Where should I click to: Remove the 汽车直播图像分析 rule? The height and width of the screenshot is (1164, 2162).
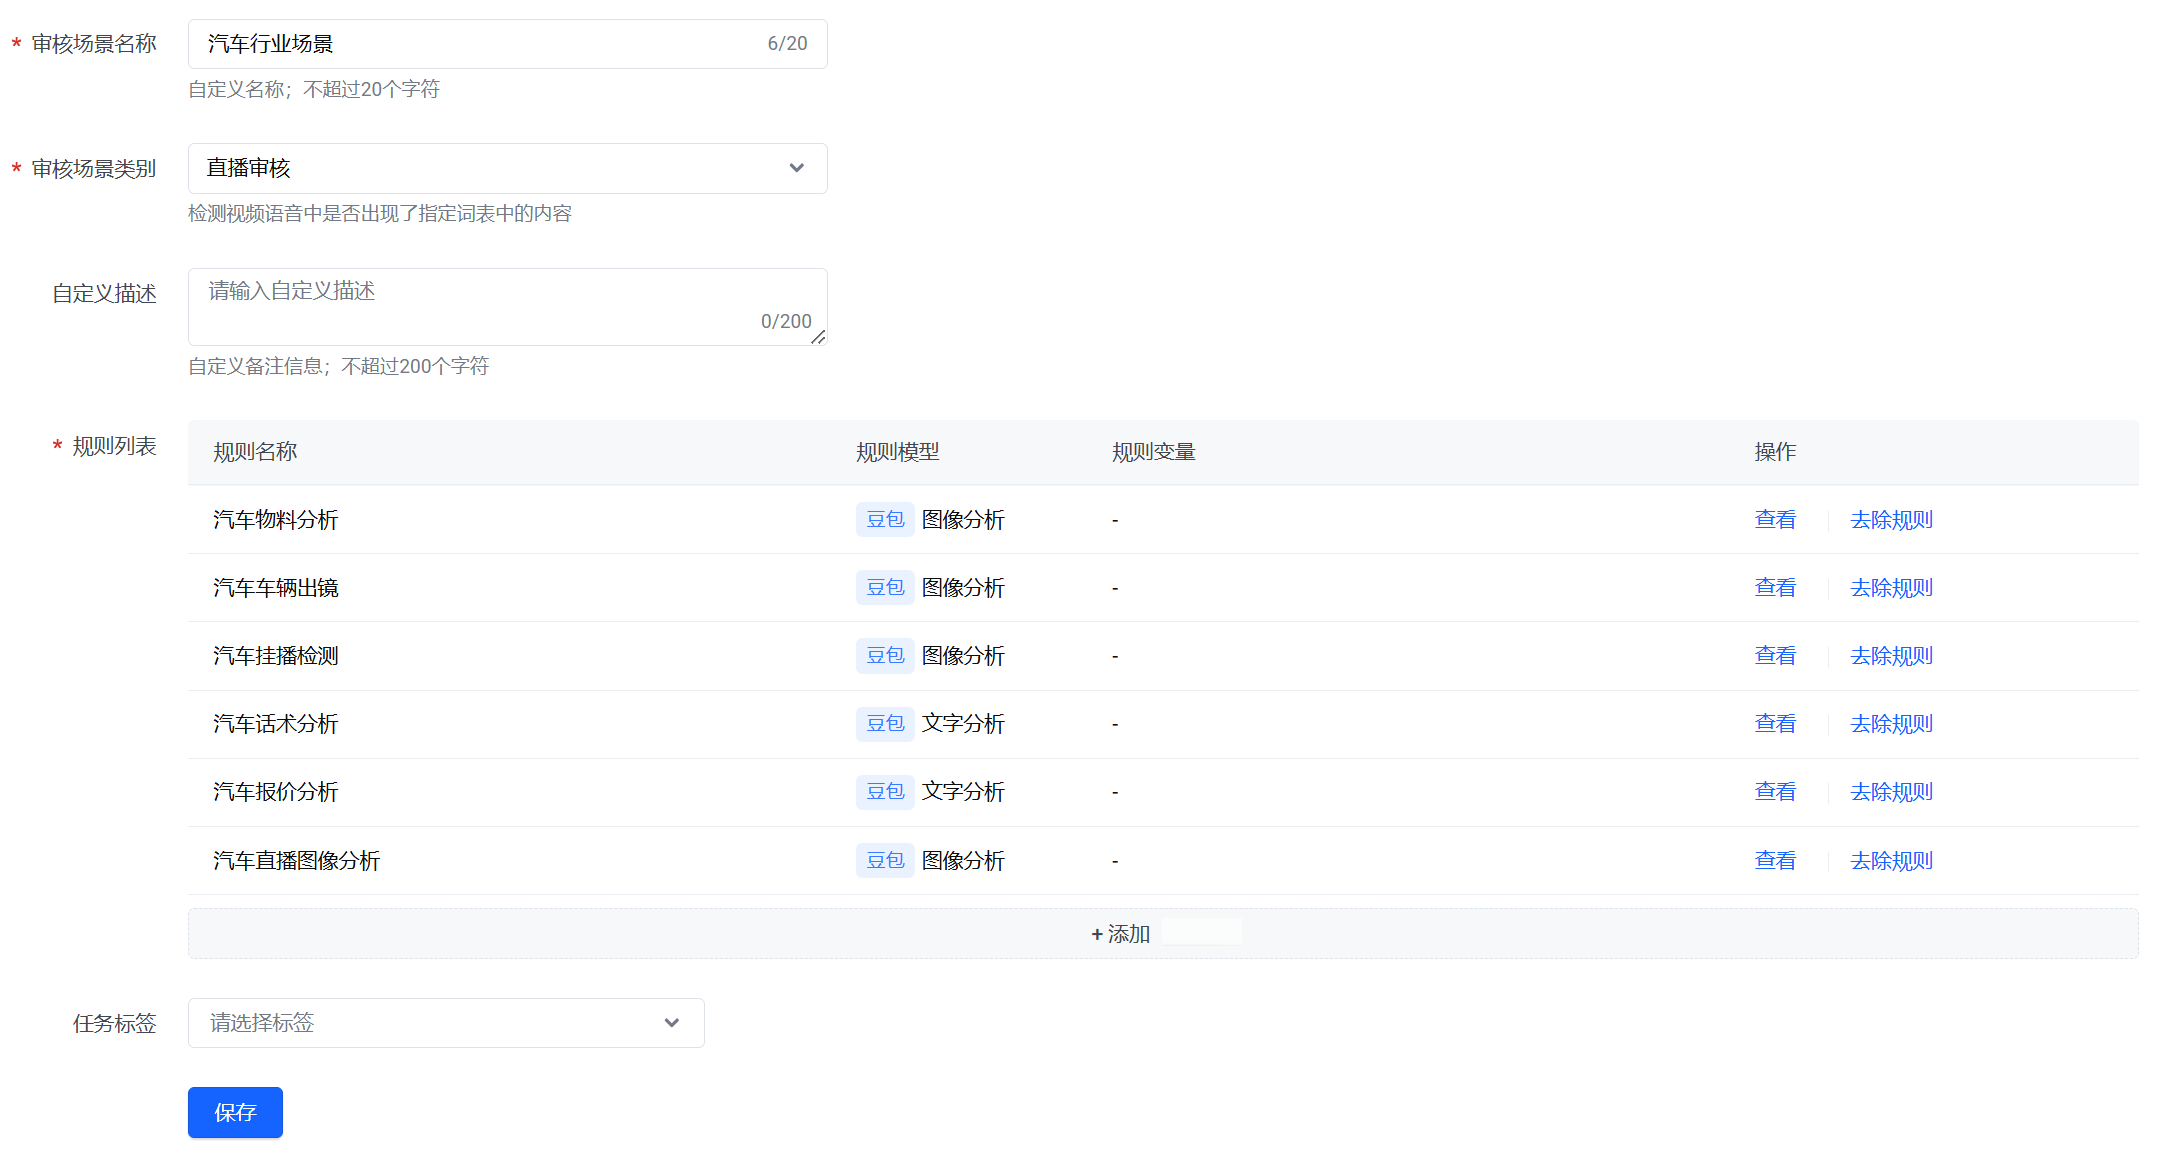[x=1891, y=861]
